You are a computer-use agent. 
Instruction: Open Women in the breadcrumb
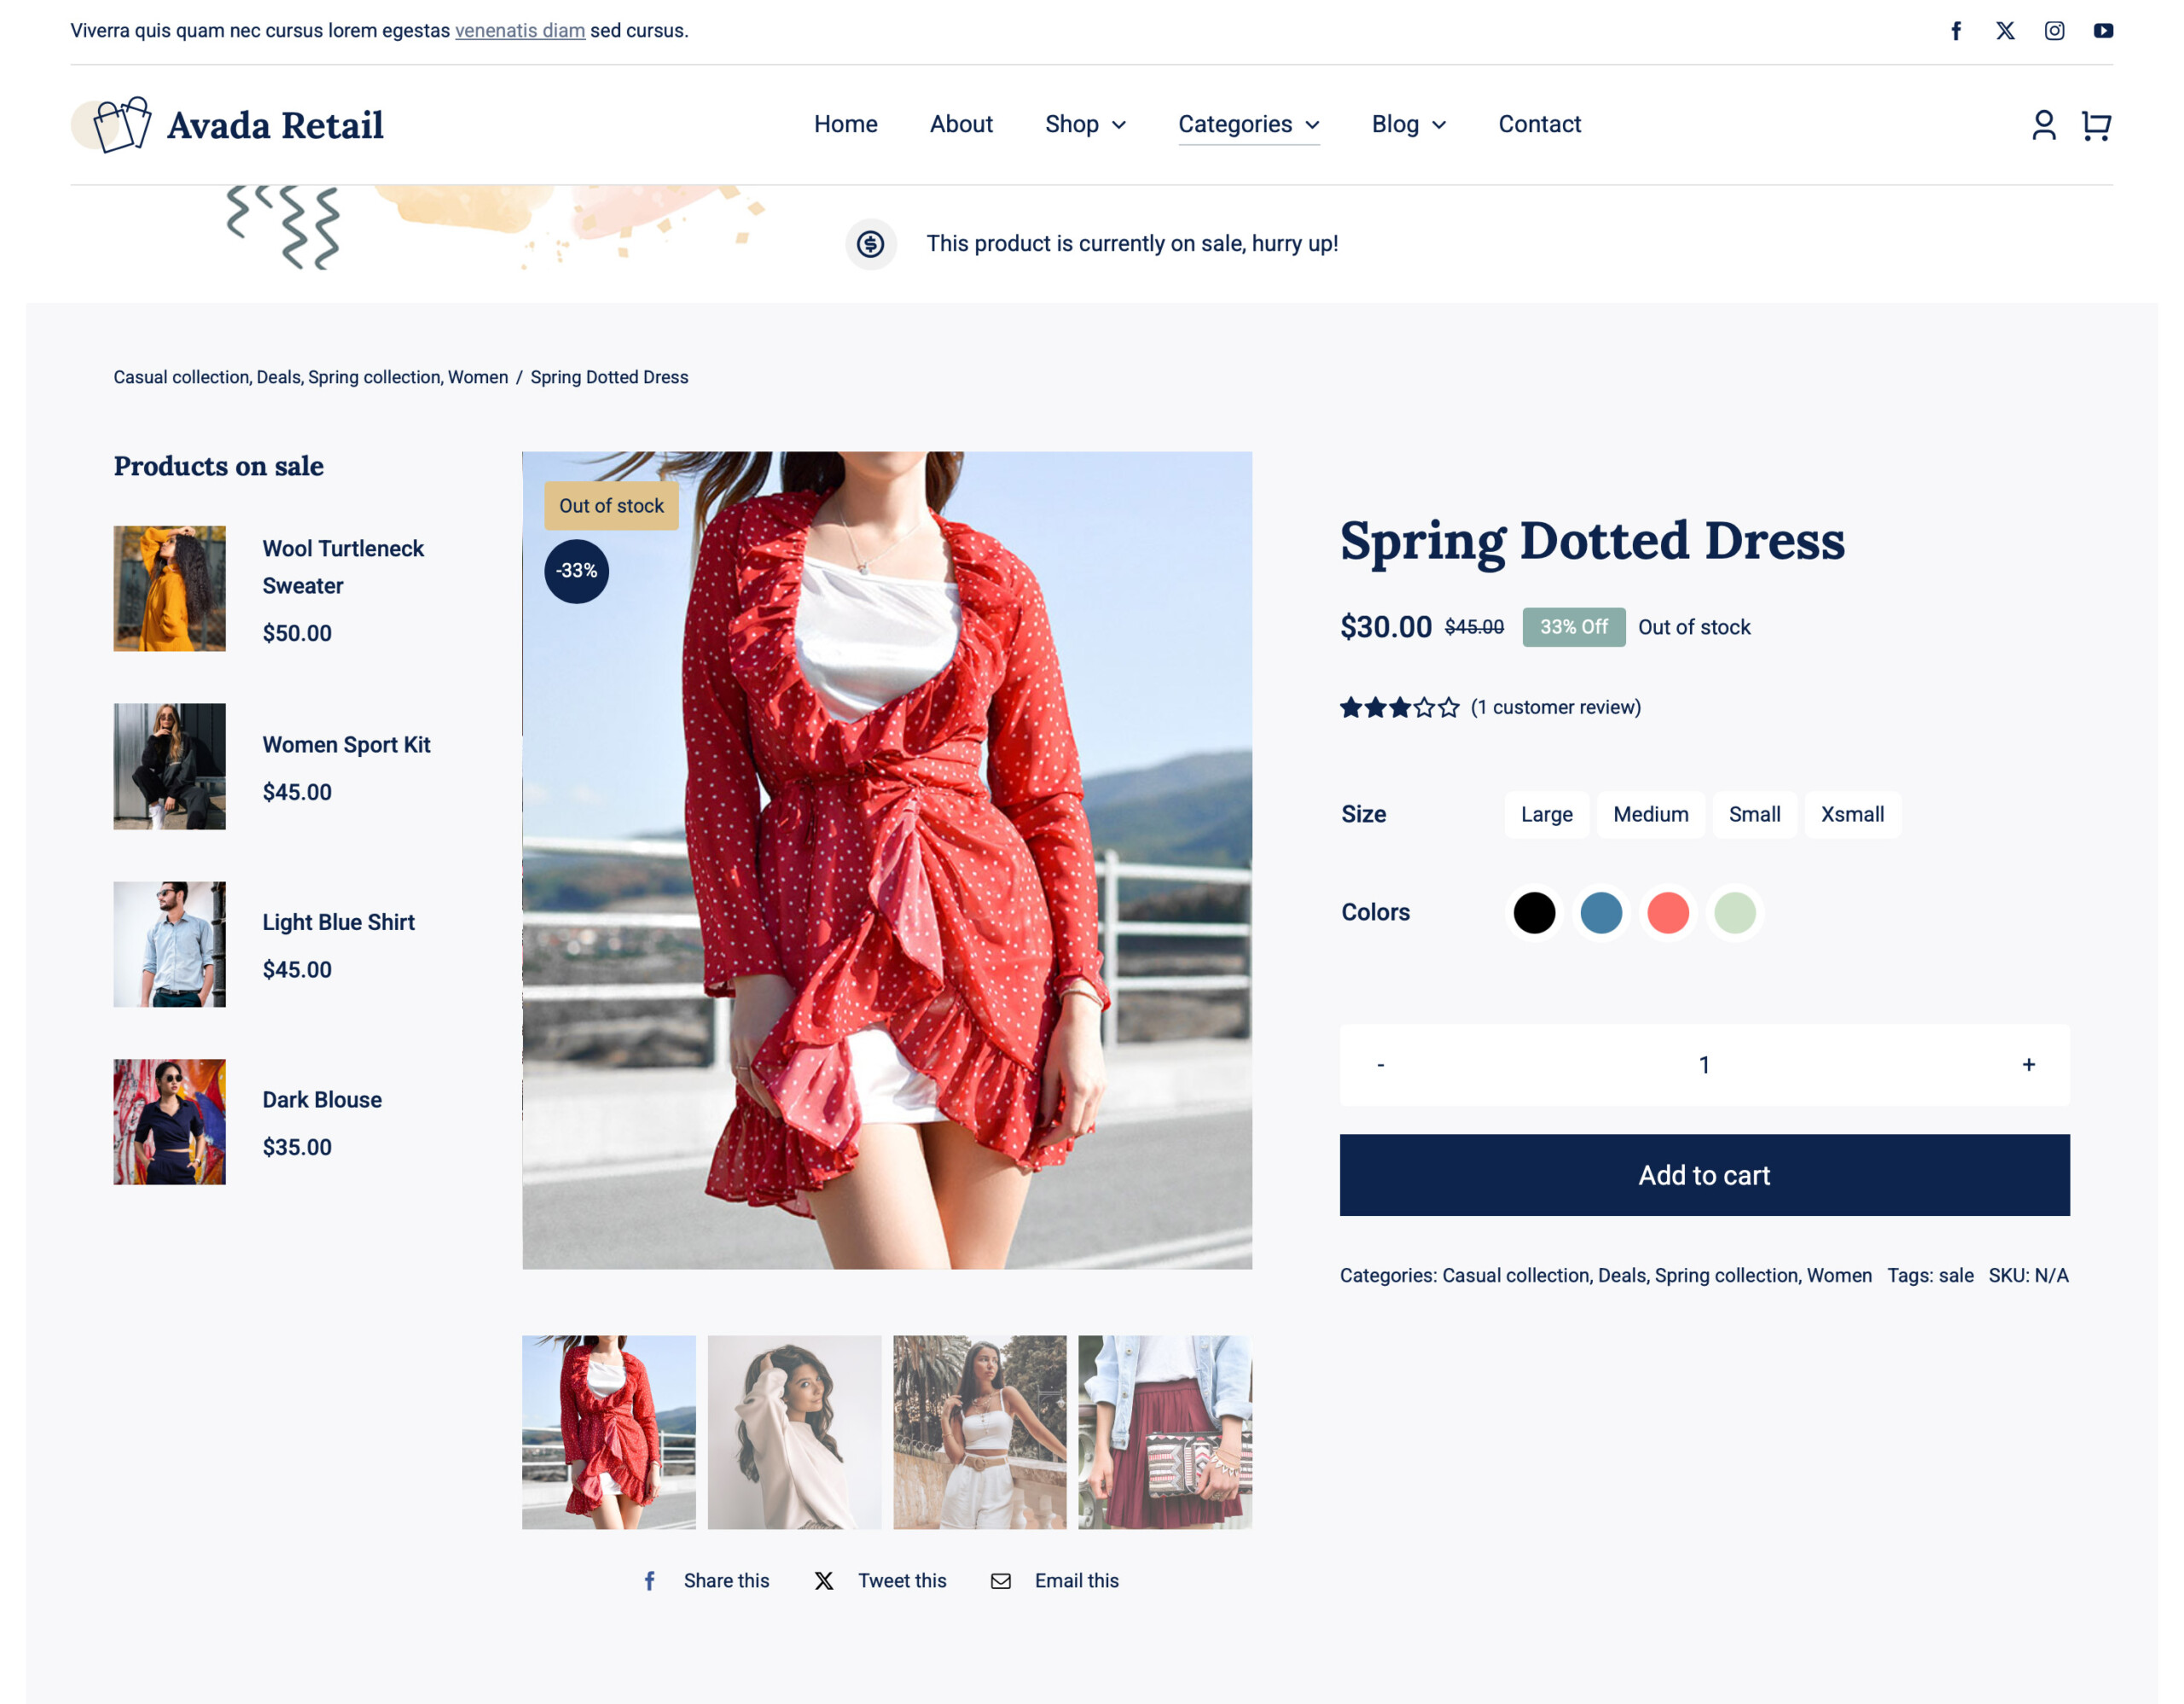point(478,377)
